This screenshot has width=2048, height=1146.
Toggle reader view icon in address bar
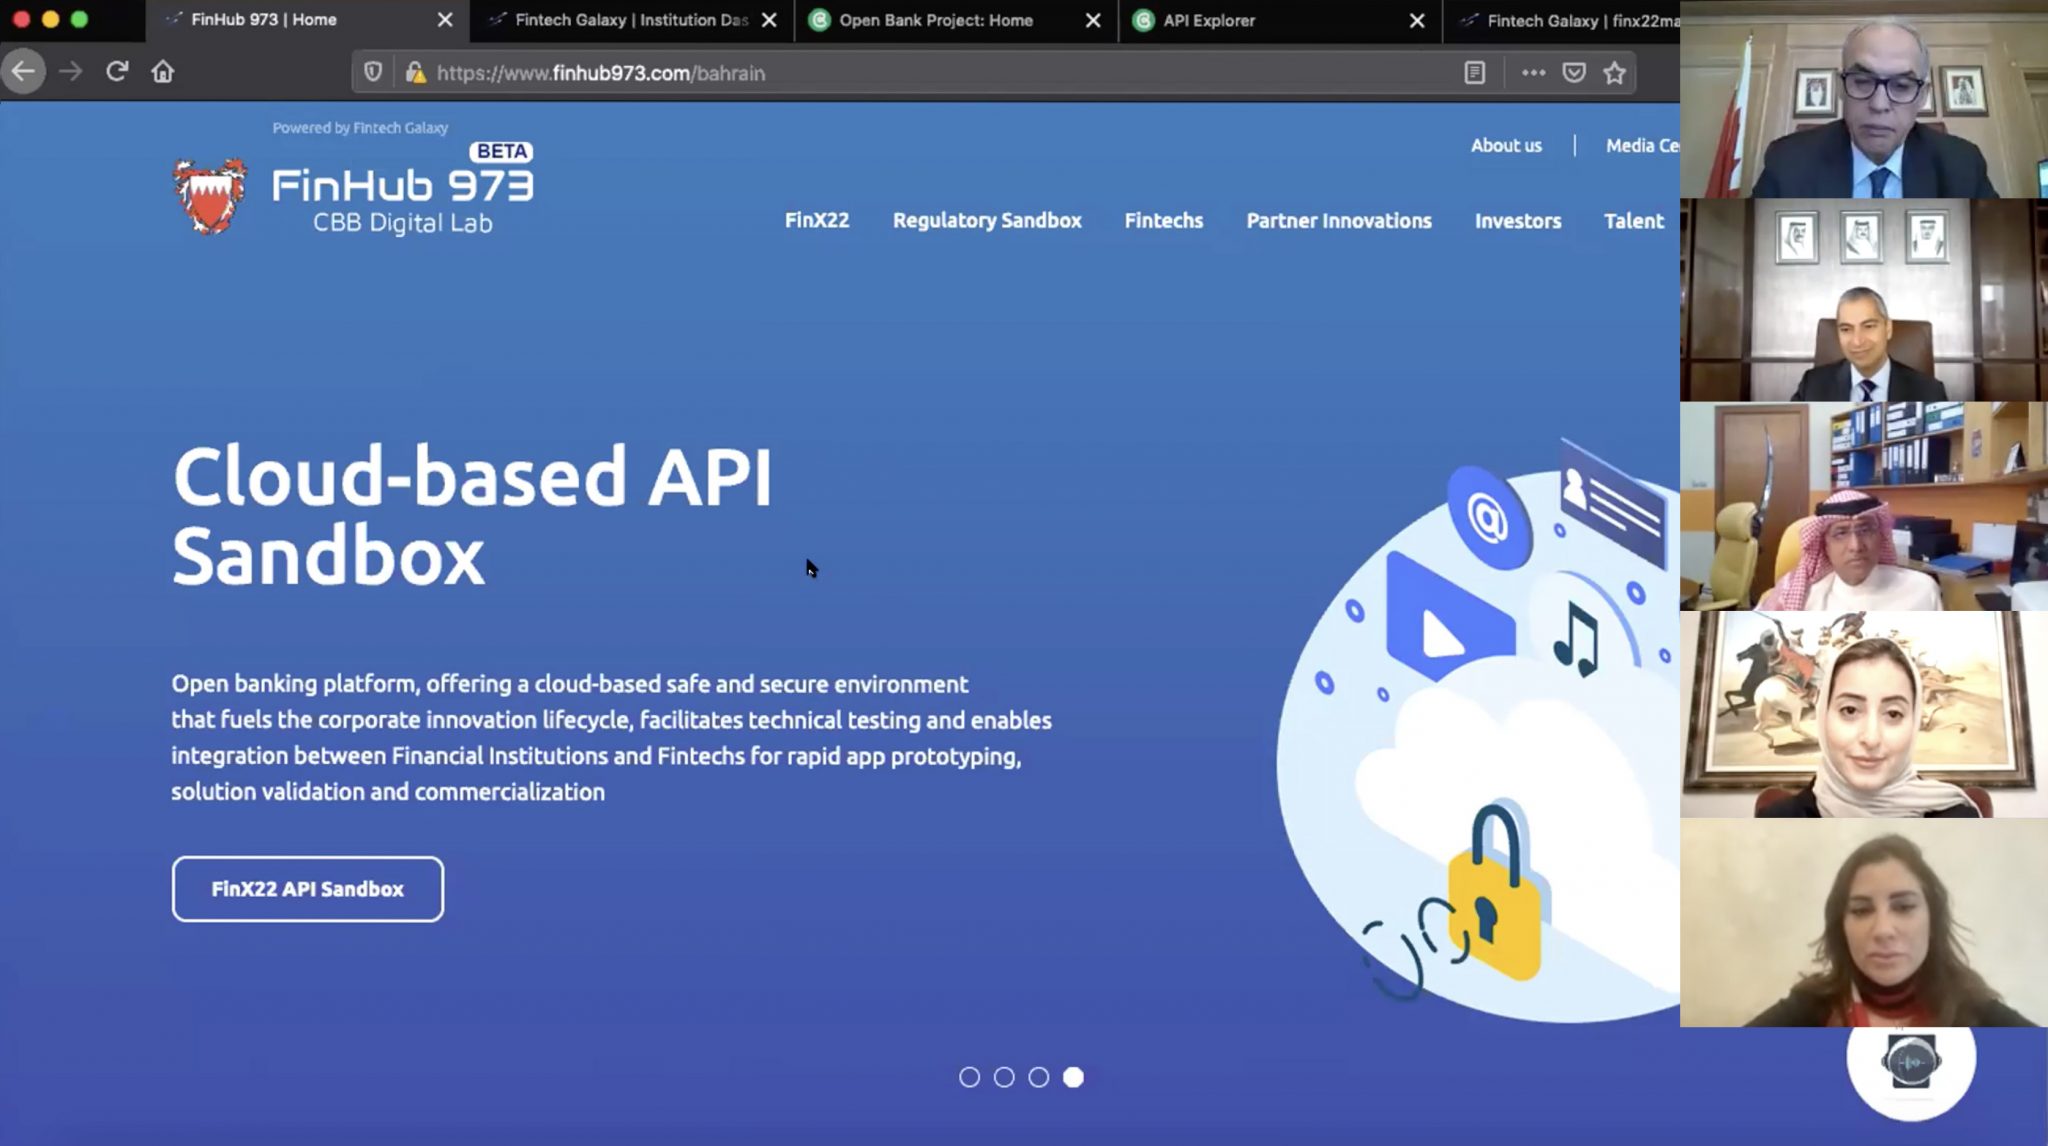[x=1474, y=72]
